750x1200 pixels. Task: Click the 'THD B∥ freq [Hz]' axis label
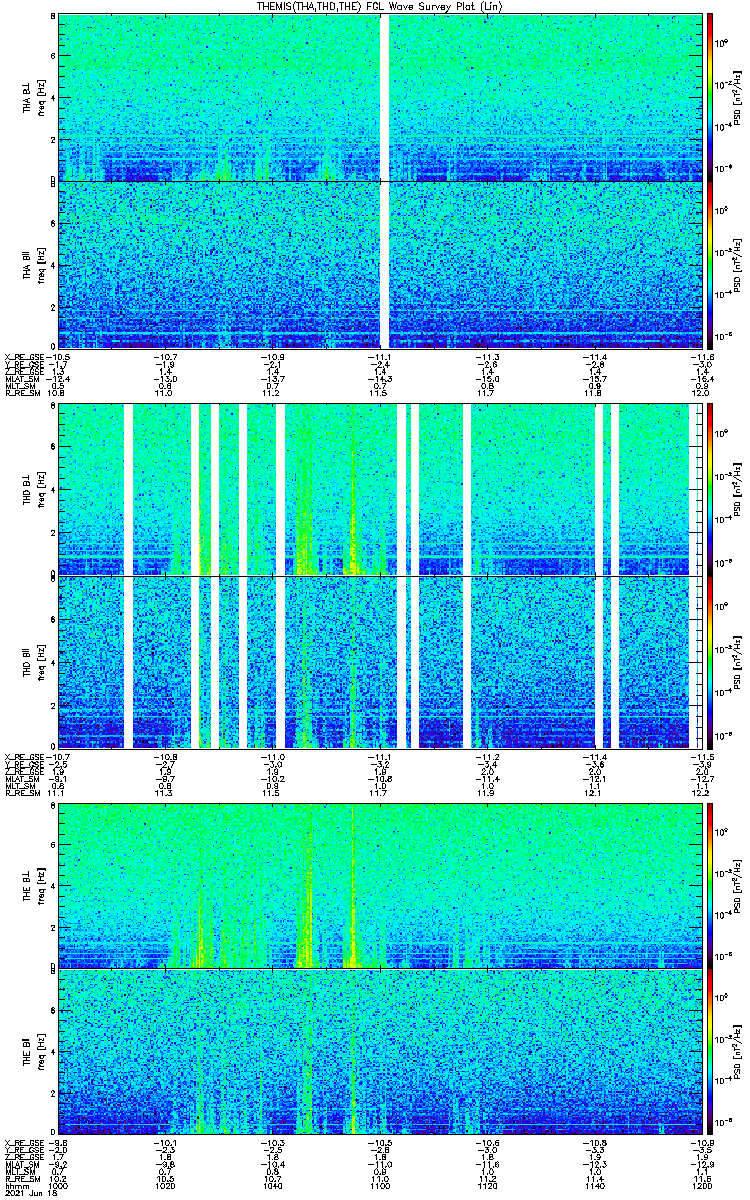coord(34,662)
